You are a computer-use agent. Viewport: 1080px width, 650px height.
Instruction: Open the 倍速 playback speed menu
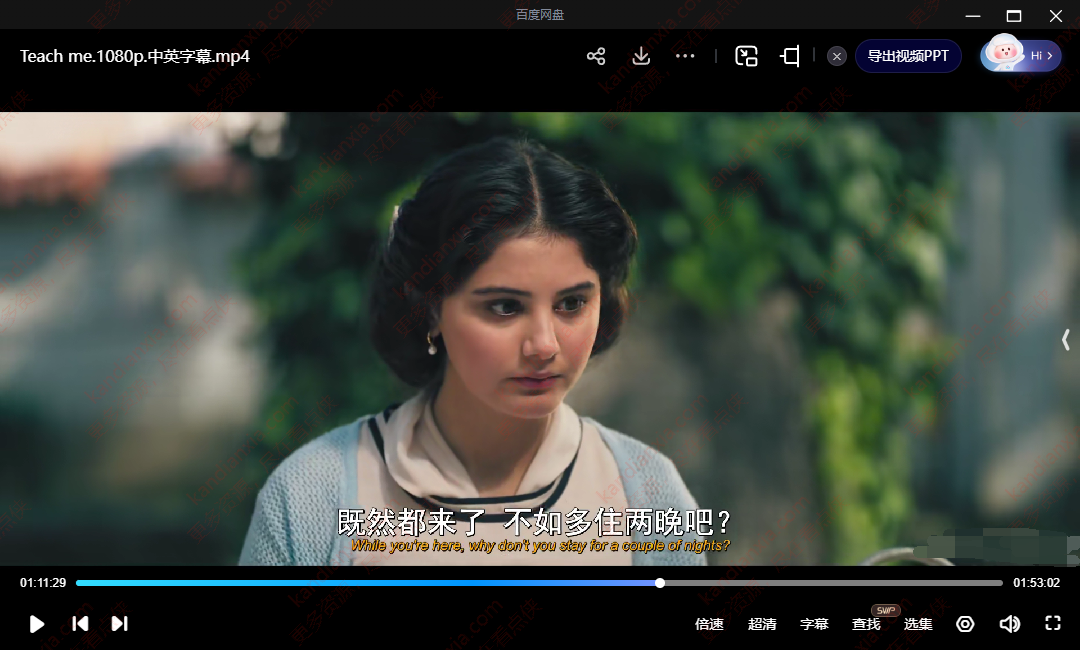(709, 625)
